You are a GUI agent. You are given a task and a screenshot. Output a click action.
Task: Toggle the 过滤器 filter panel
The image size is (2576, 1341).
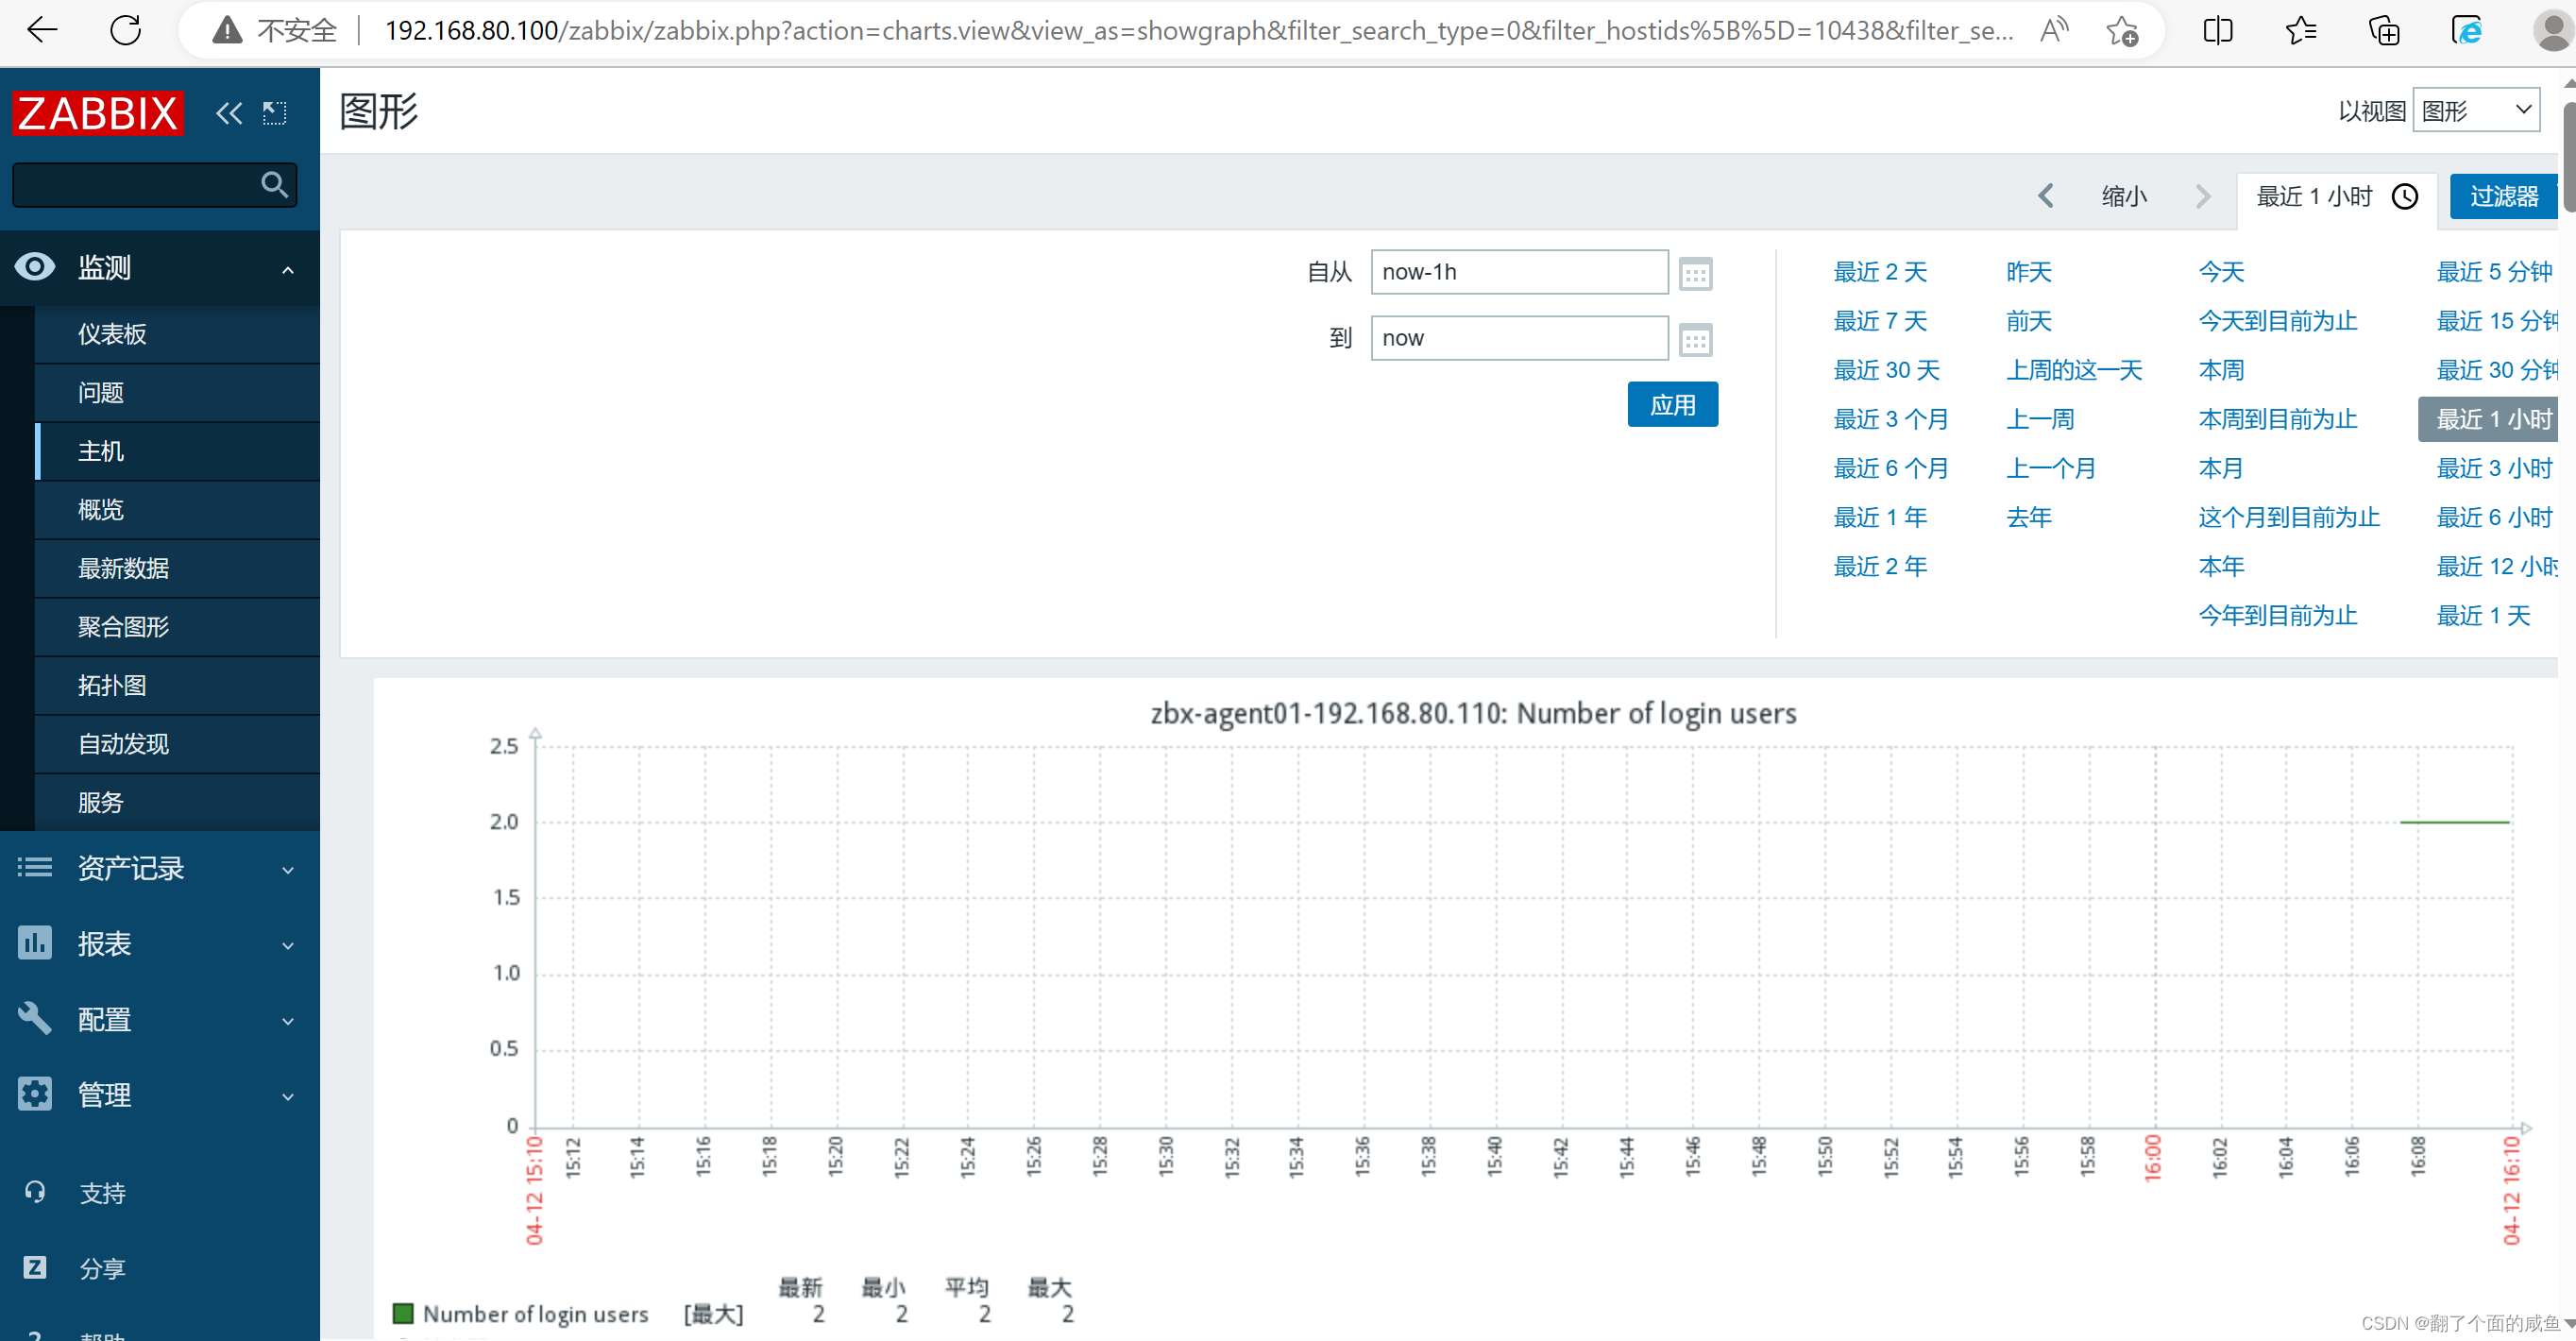(2503, 196)
